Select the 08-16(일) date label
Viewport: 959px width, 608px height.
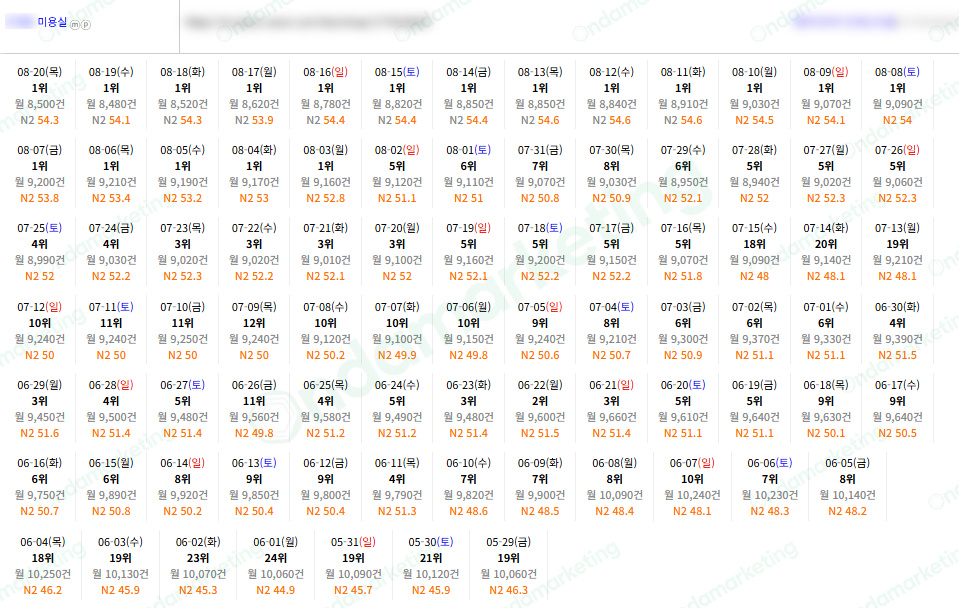(326, 72)
